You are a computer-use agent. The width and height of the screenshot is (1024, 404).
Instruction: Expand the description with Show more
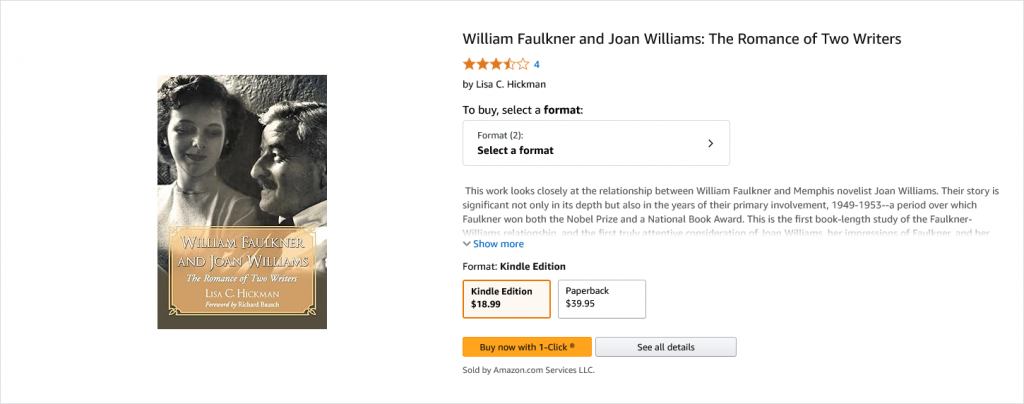click(x=498, y=243)
